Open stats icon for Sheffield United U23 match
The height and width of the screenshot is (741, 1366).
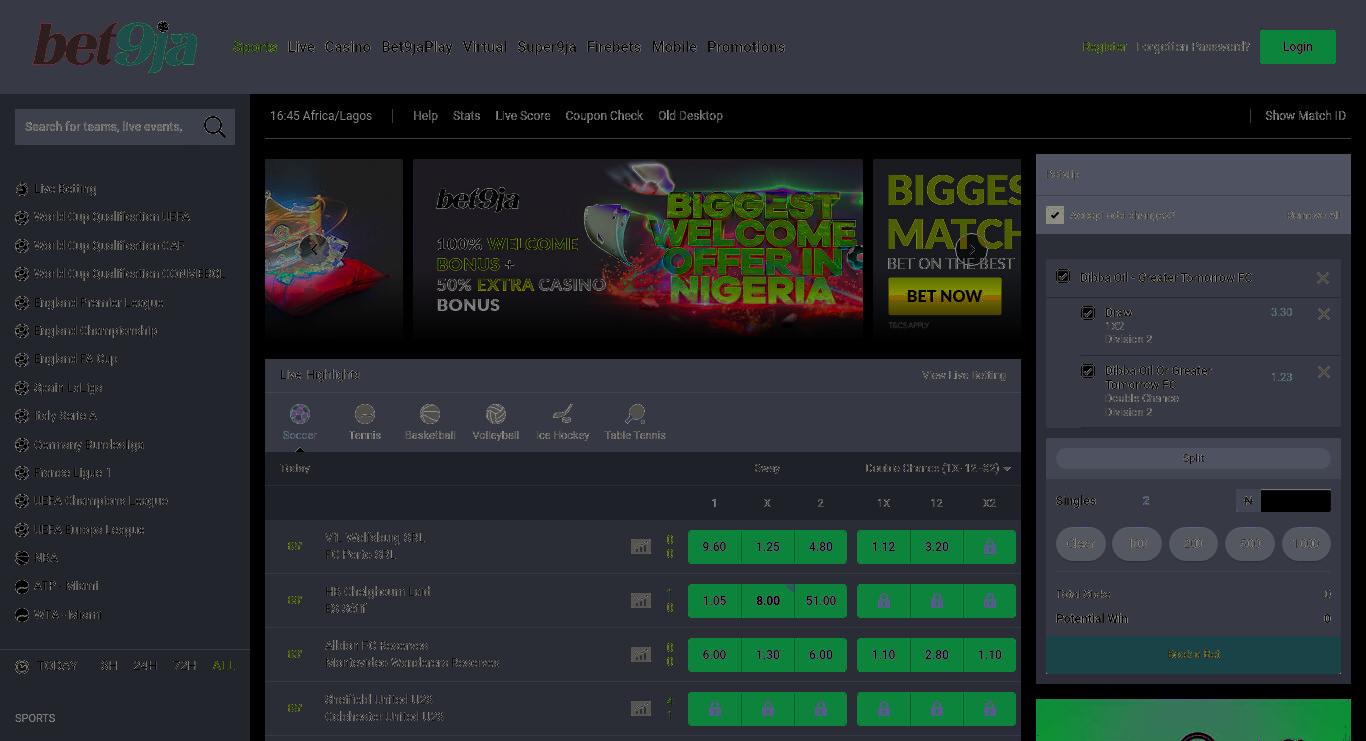coord(641,708)
